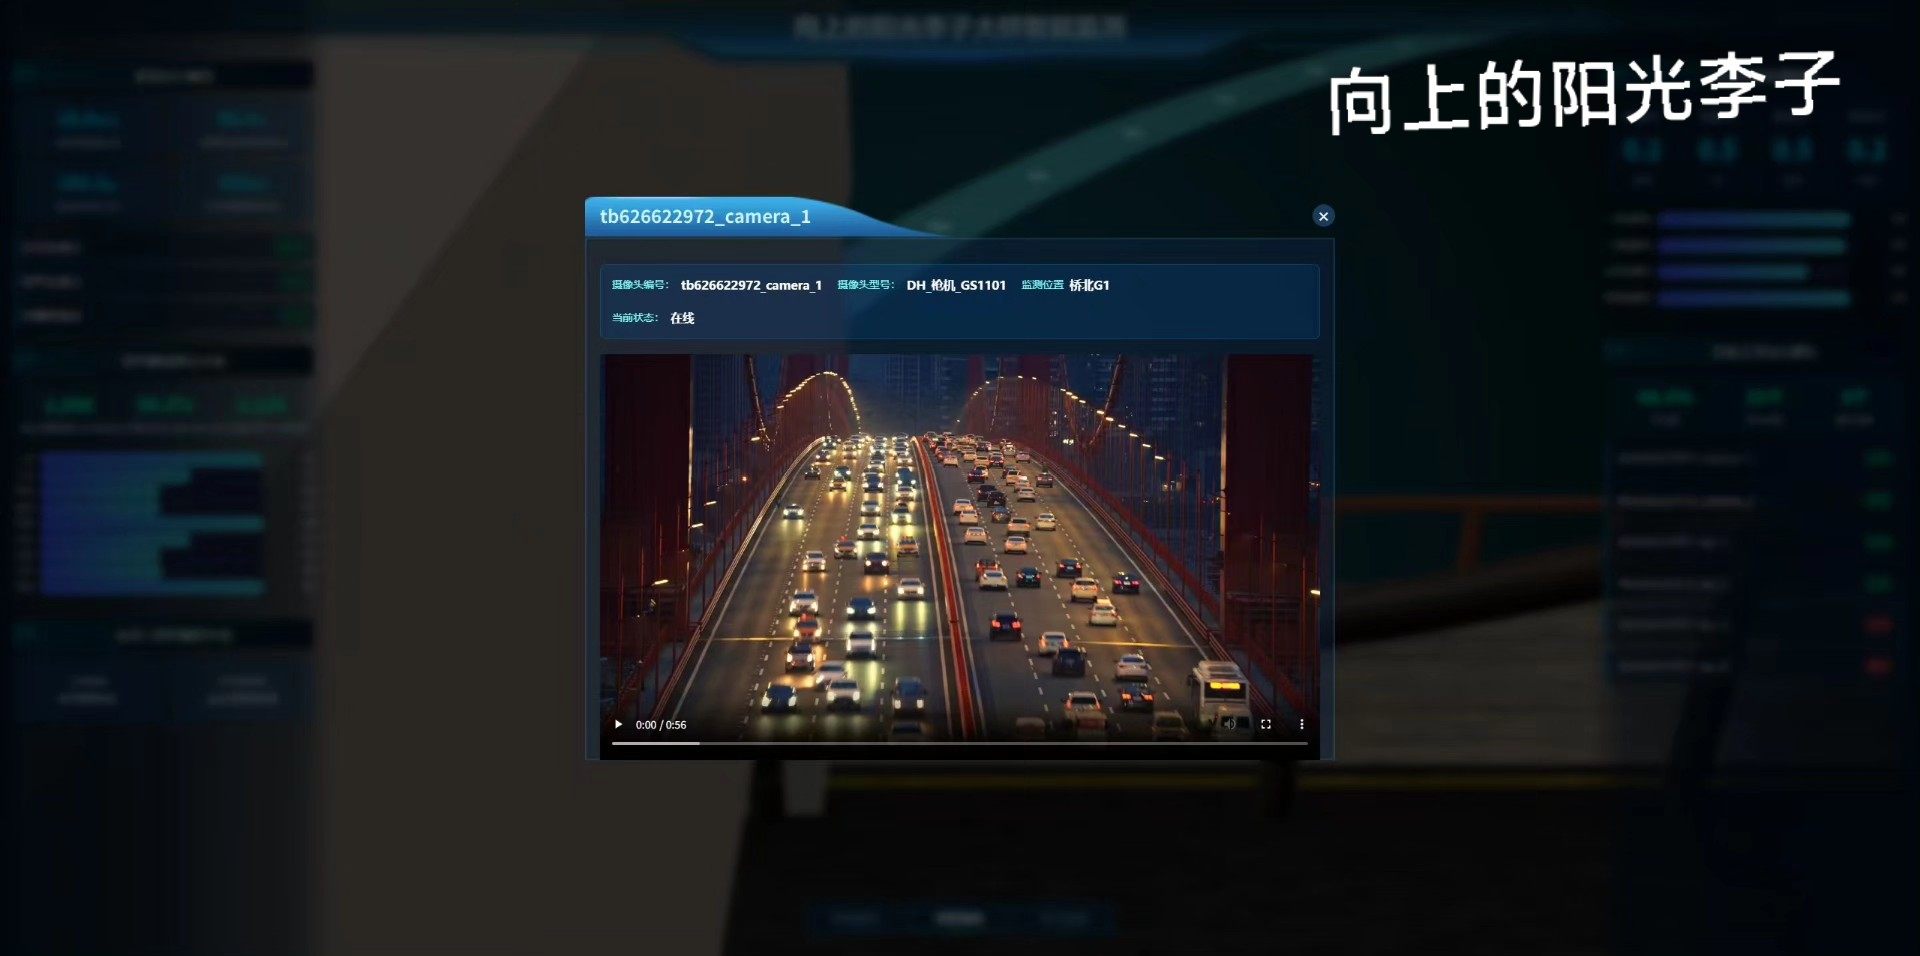Close the tb626622972_camera_1 dialog

coord(1323,216)
